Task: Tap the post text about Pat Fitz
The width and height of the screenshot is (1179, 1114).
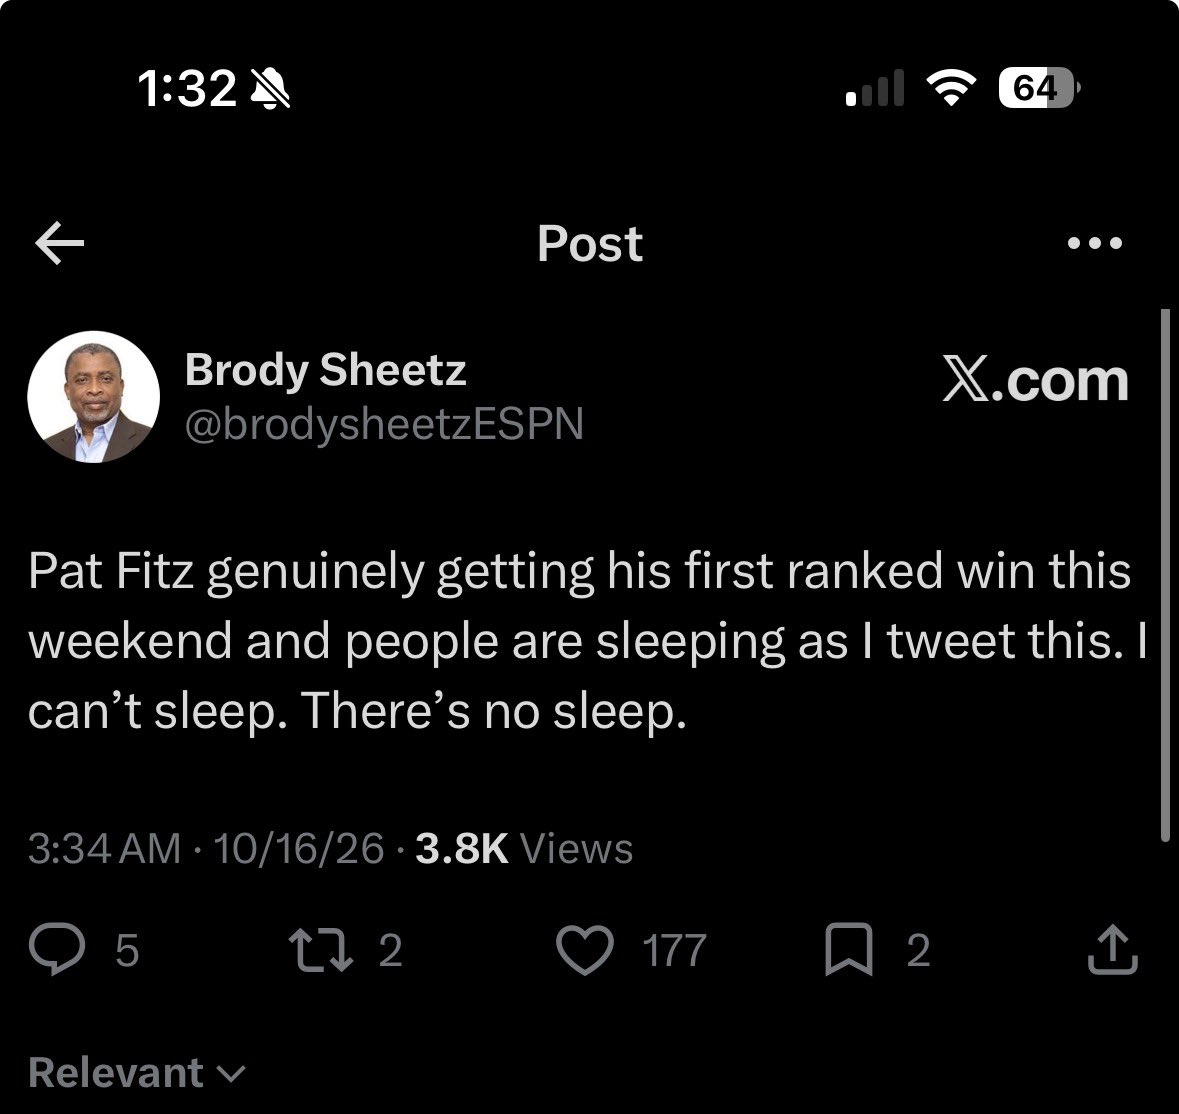Action: click(587, 641)
